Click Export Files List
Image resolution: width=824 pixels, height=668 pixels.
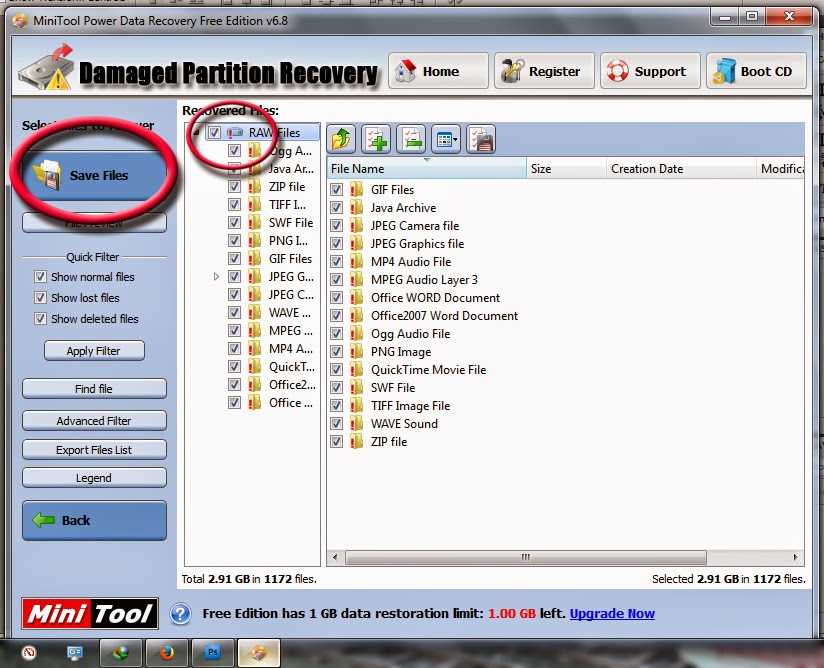click(x=94, y=449)
